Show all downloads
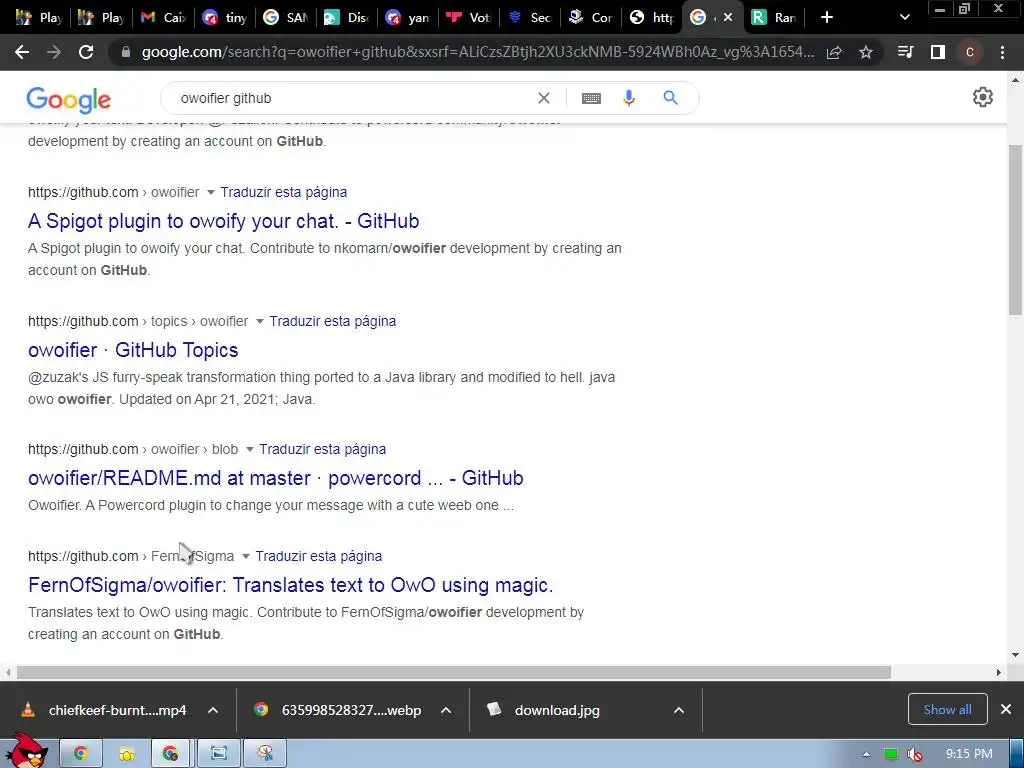 point(947,709)
